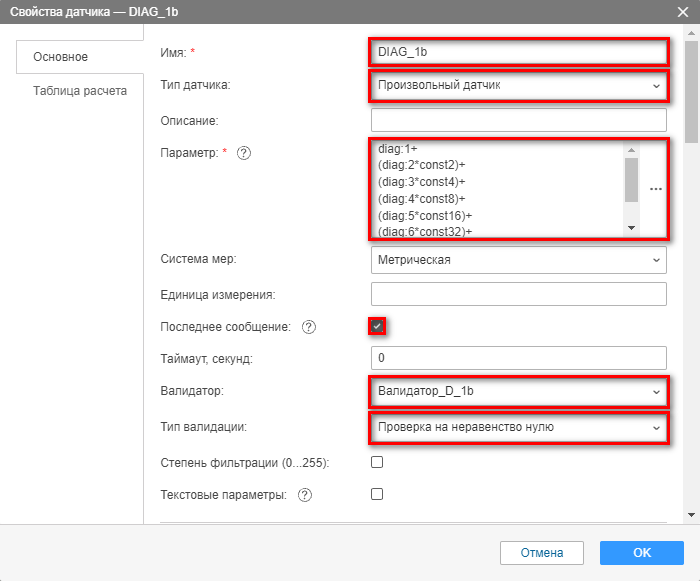Screen dimensions: 700x581
Task: Open parameter editor via three-dots button
Action: [656, 189]
